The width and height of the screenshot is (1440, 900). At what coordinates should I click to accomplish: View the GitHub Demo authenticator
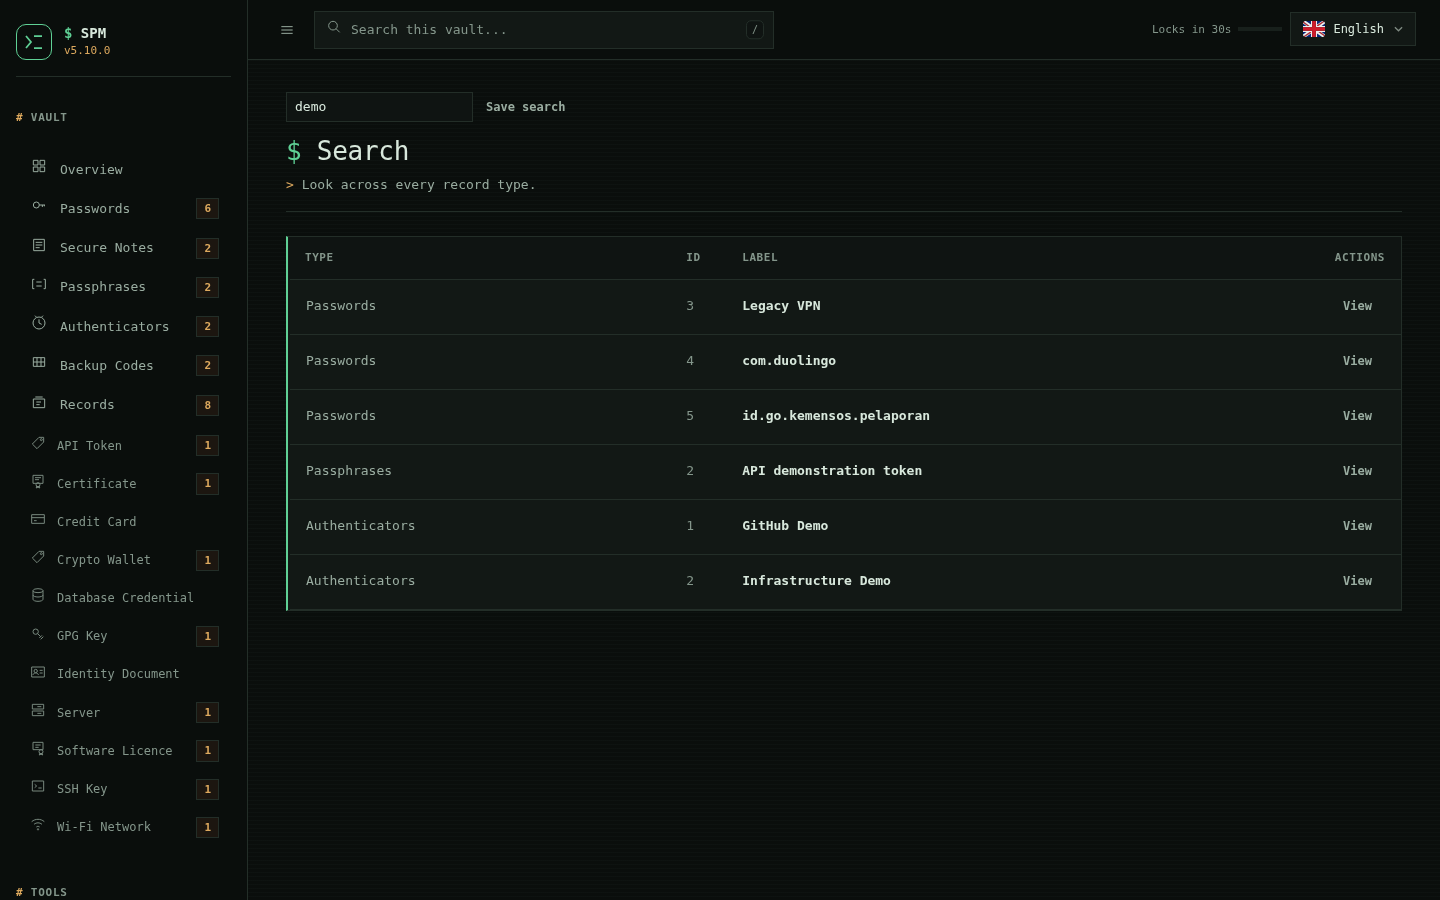pos(1357,526)
